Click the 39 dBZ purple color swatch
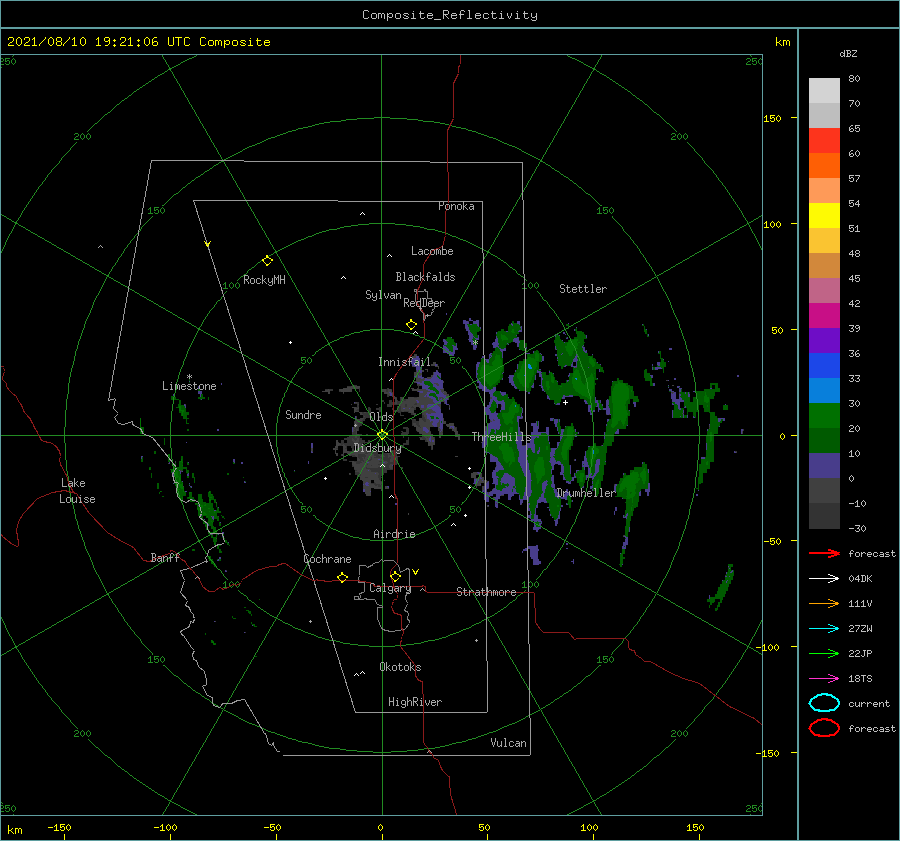The image size is (900, 841). coord(824,341)
